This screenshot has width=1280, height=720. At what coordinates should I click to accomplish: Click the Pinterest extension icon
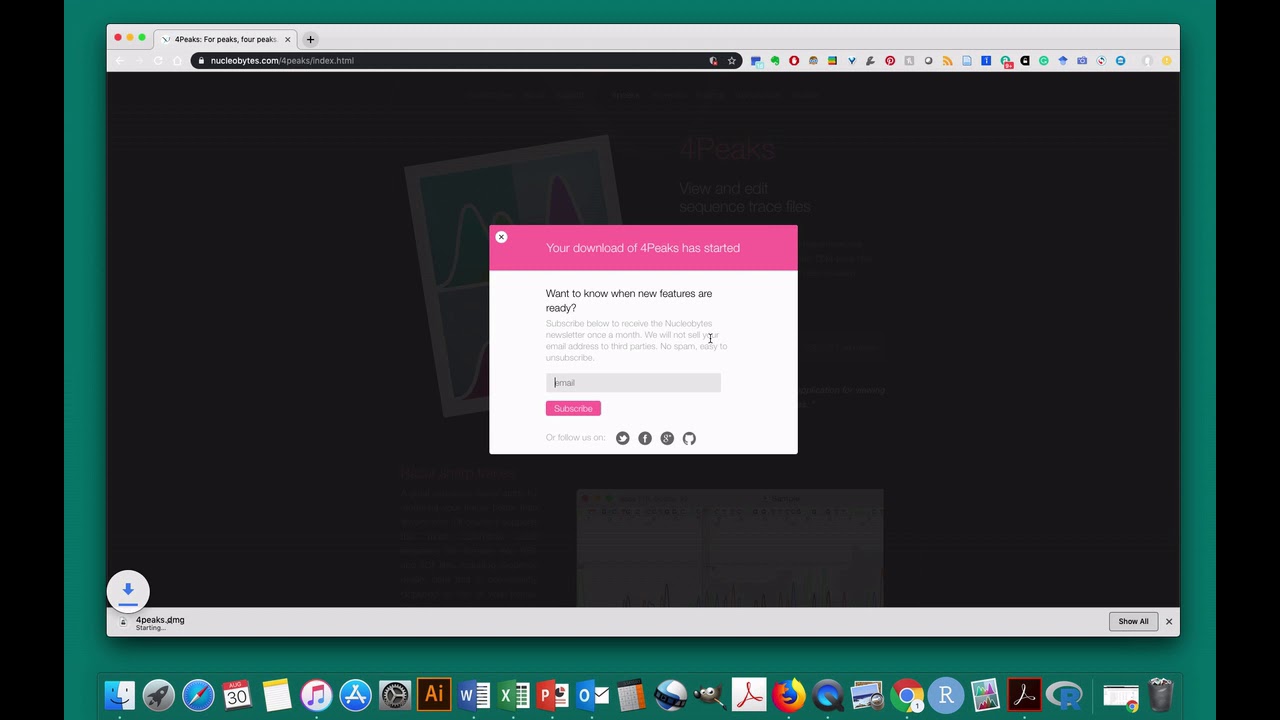pyautogui.click(x=890, y=61)
